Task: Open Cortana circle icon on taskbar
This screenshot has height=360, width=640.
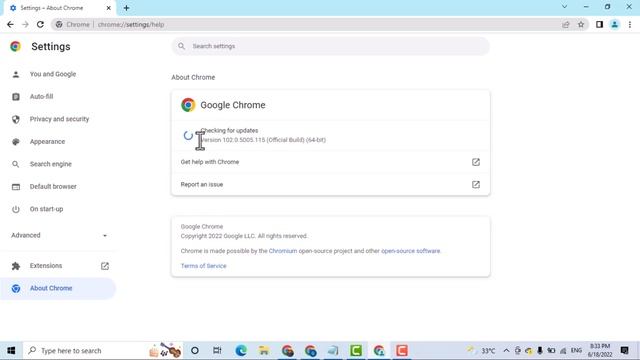Action: [x=195, y=351]
